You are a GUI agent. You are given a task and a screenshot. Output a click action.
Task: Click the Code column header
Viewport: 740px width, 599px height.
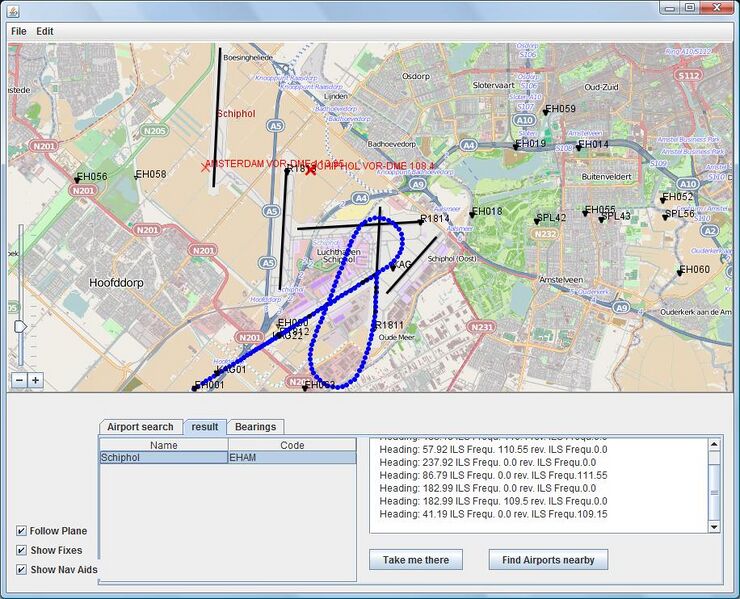point(292,445)
